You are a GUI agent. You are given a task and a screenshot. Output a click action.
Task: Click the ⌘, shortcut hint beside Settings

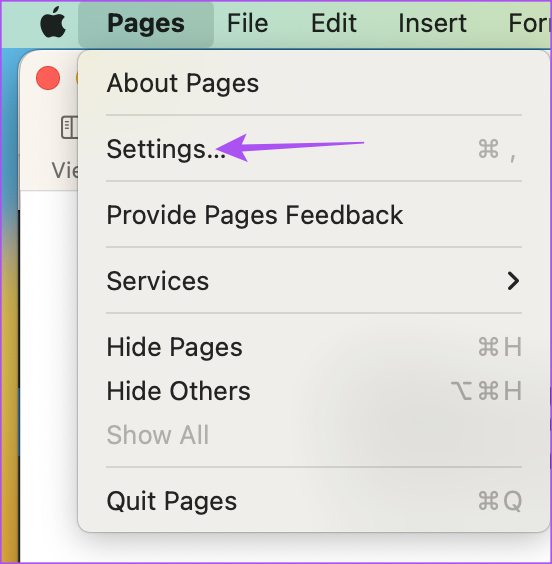[x=498, y=149]
